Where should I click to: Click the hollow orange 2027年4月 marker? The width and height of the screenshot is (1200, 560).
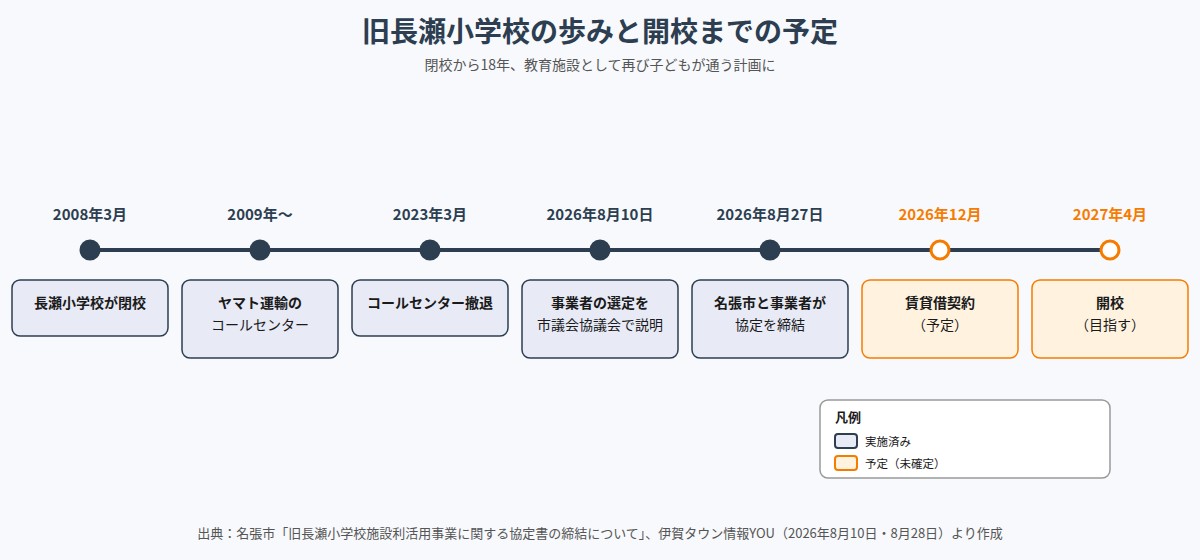(1110, 250)
